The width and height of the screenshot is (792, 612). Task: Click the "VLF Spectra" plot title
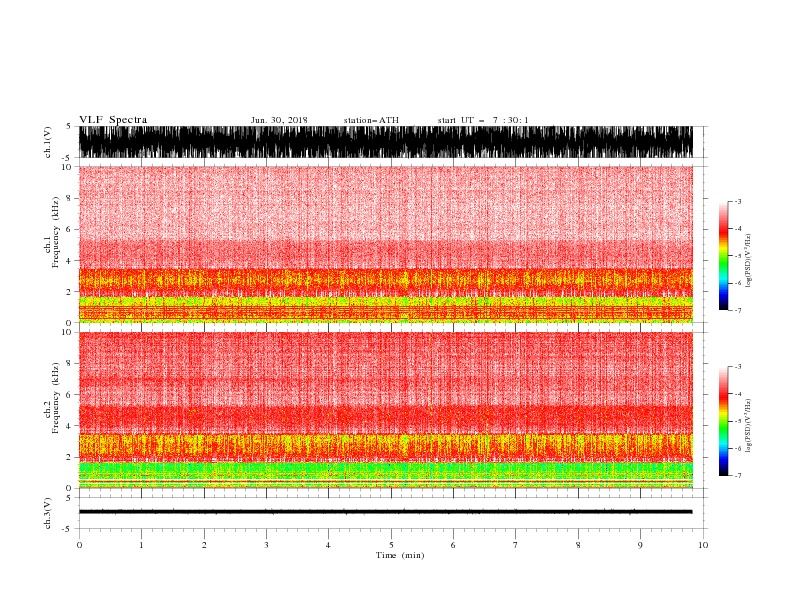[113, 120]
